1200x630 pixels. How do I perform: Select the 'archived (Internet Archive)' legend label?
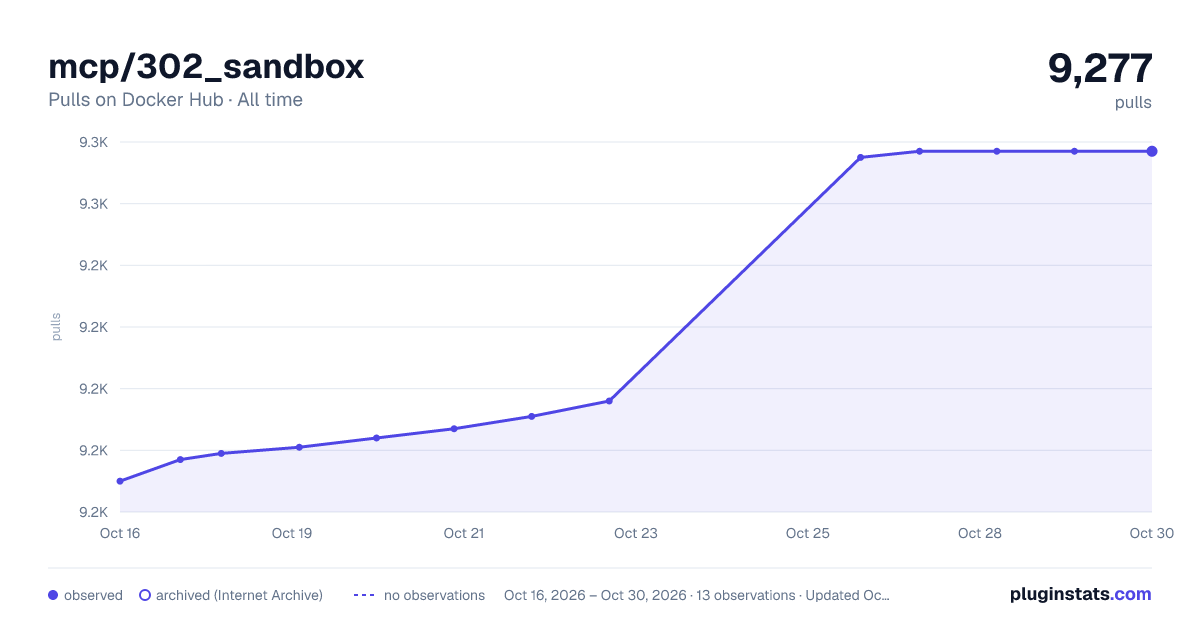(x=239, y=595)
